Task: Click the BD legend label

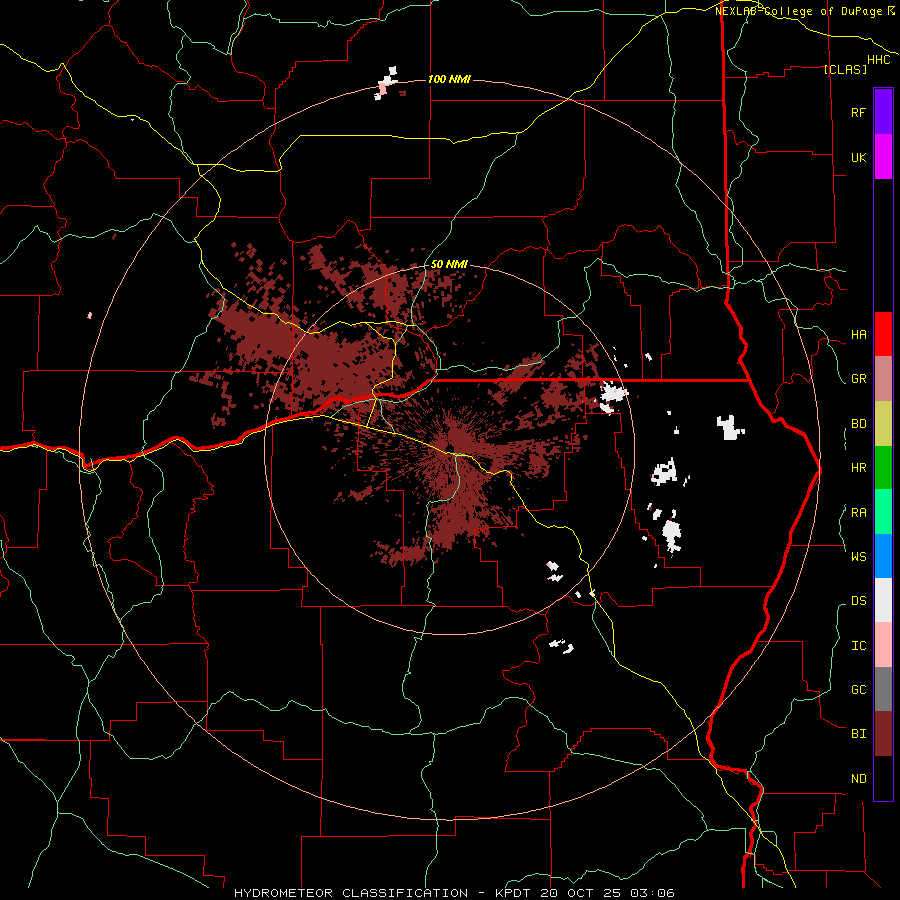Action: pos(858,424)
